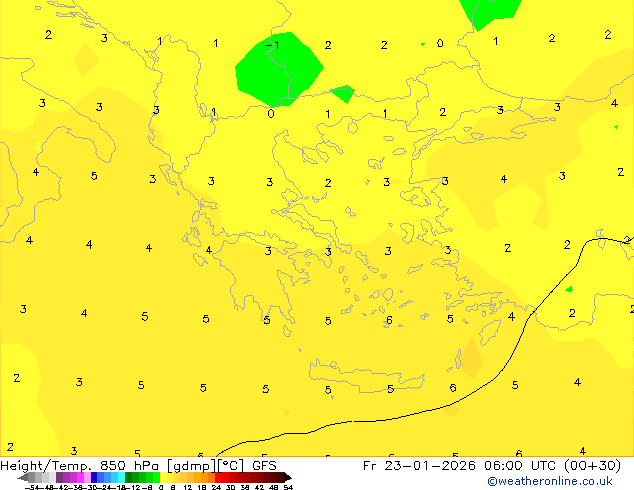Click the "-54" legend scale label
The height and width of the screenshot is (490, 634).
tap(32, 488)
